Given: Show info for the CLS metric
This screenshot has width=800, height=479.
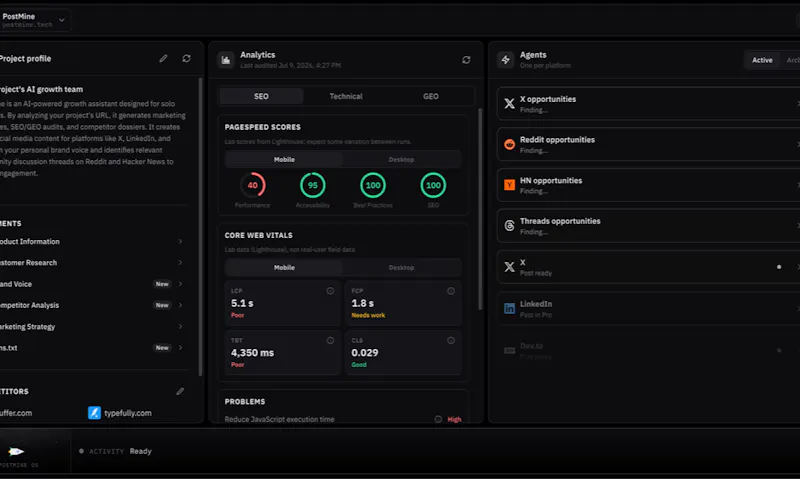Looking at the screenshot, I should coord(451,341).
